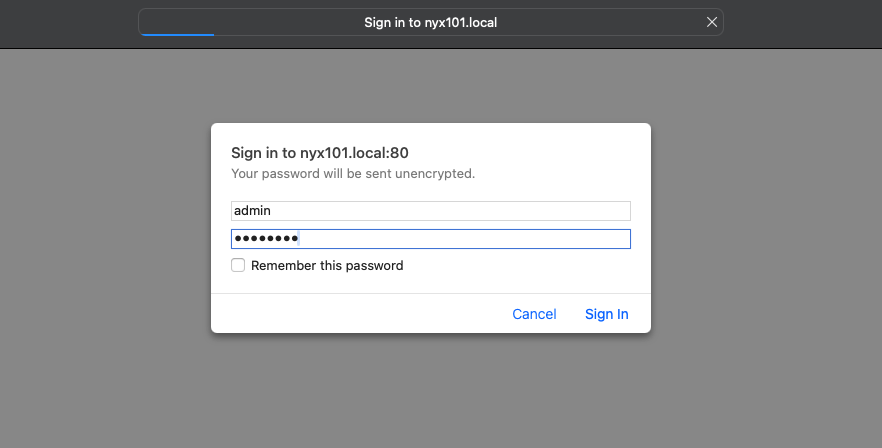The height and width of the screenshot is (448, 882).
Task: Click the unencrypted password warning text
Action: coord(353,173)
